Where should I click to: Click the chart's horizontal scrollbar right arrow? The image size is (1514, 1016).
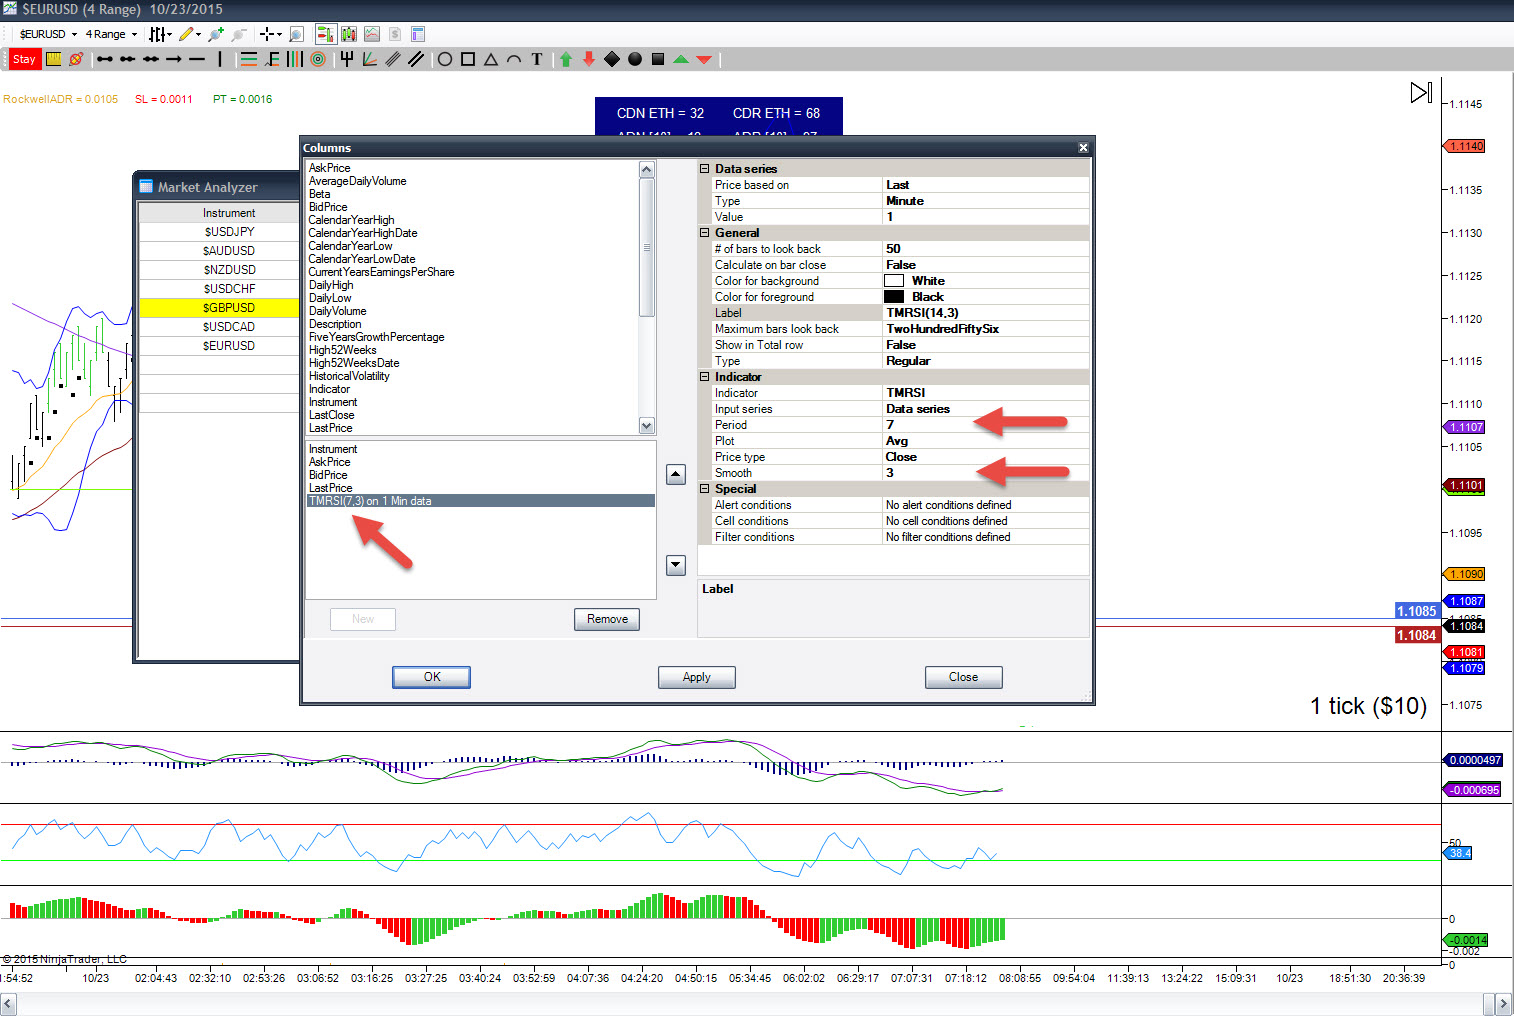(x=1502, y=1003)
